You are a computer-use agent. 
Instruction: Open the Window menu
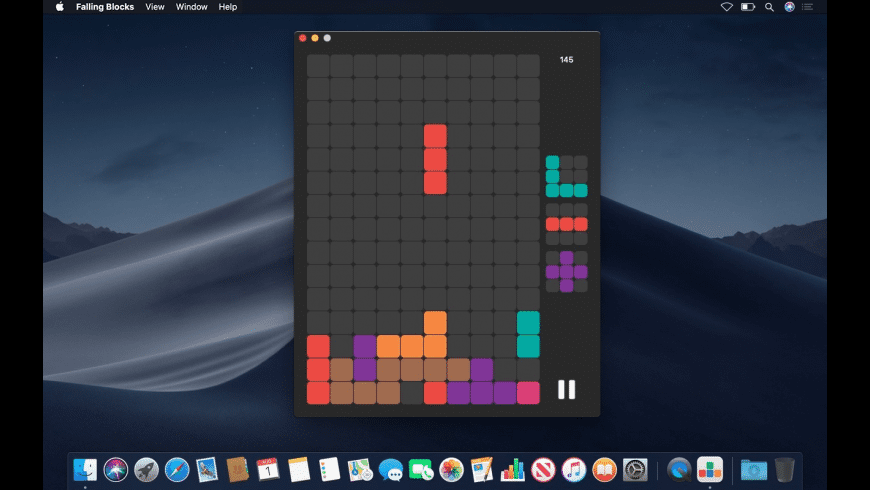coord(191,7)
